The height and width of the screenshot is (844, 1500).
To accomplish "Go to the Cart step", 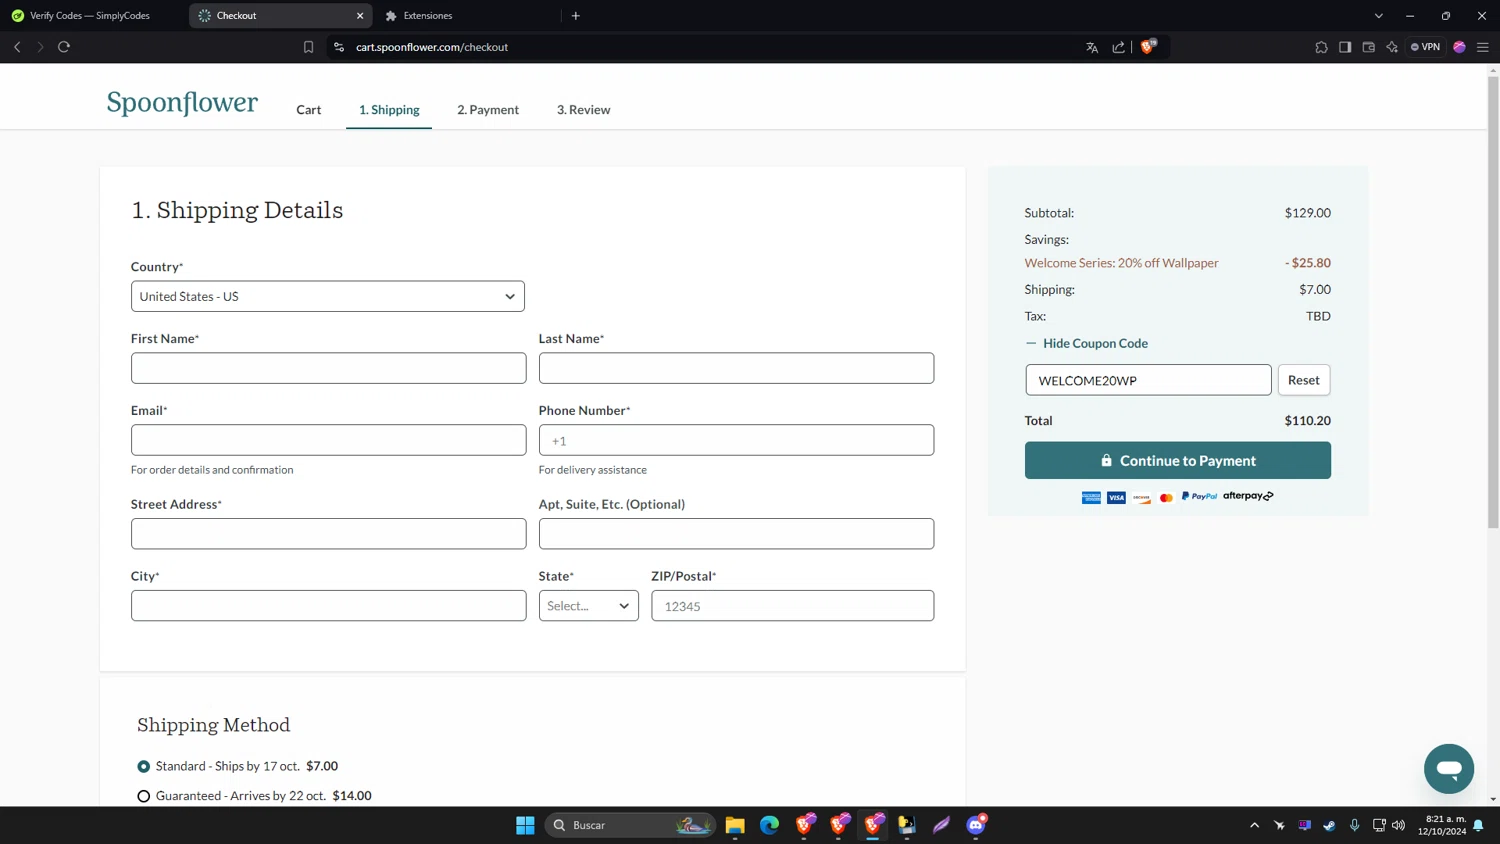I will 309,110.
